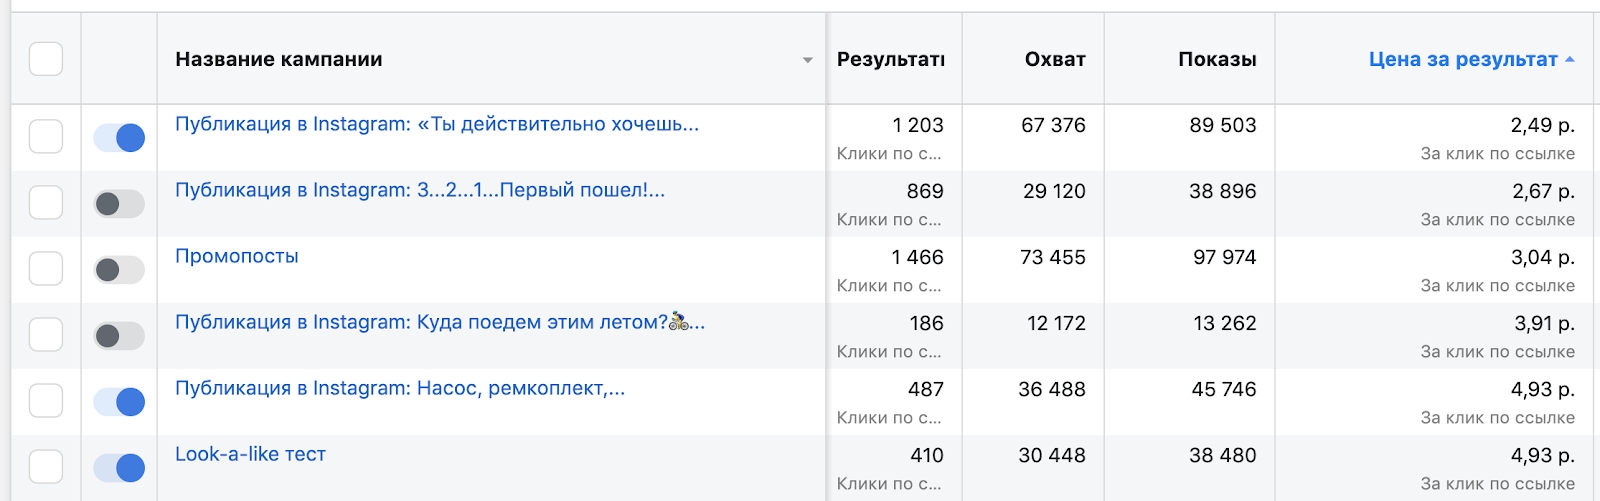Screen dimensions: 1600x501
Task: Check the Look-a-like тест row checkbox
Action: tap(46, 467)
